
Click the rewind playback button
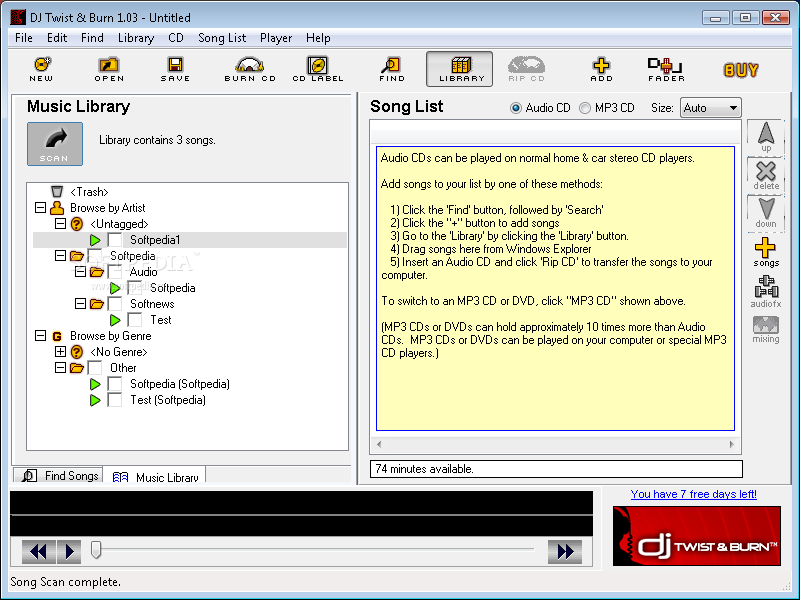coord(39,552)
